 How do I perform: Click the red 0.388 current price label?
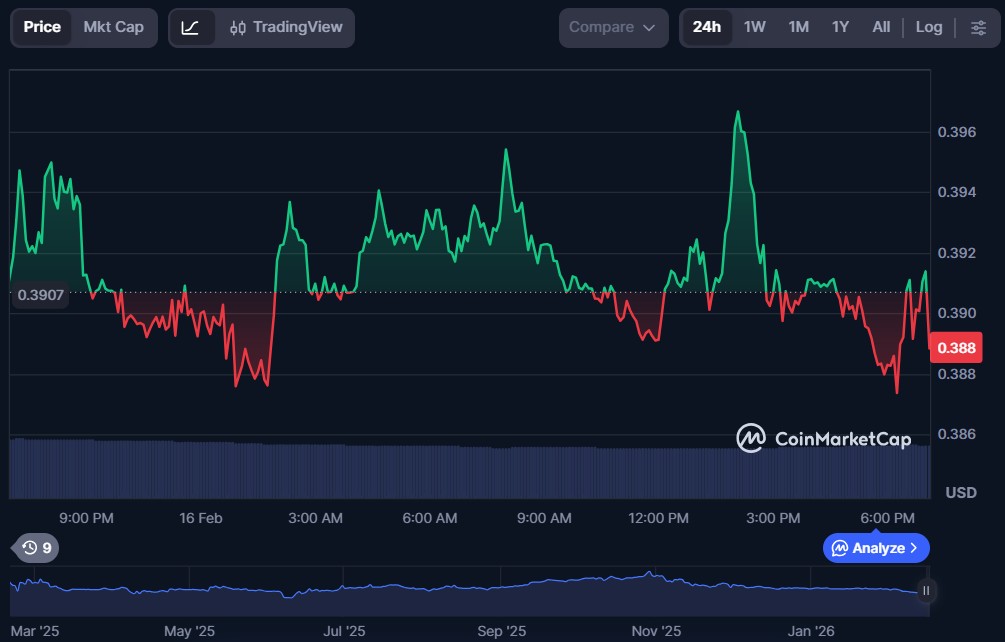point(955,348)
